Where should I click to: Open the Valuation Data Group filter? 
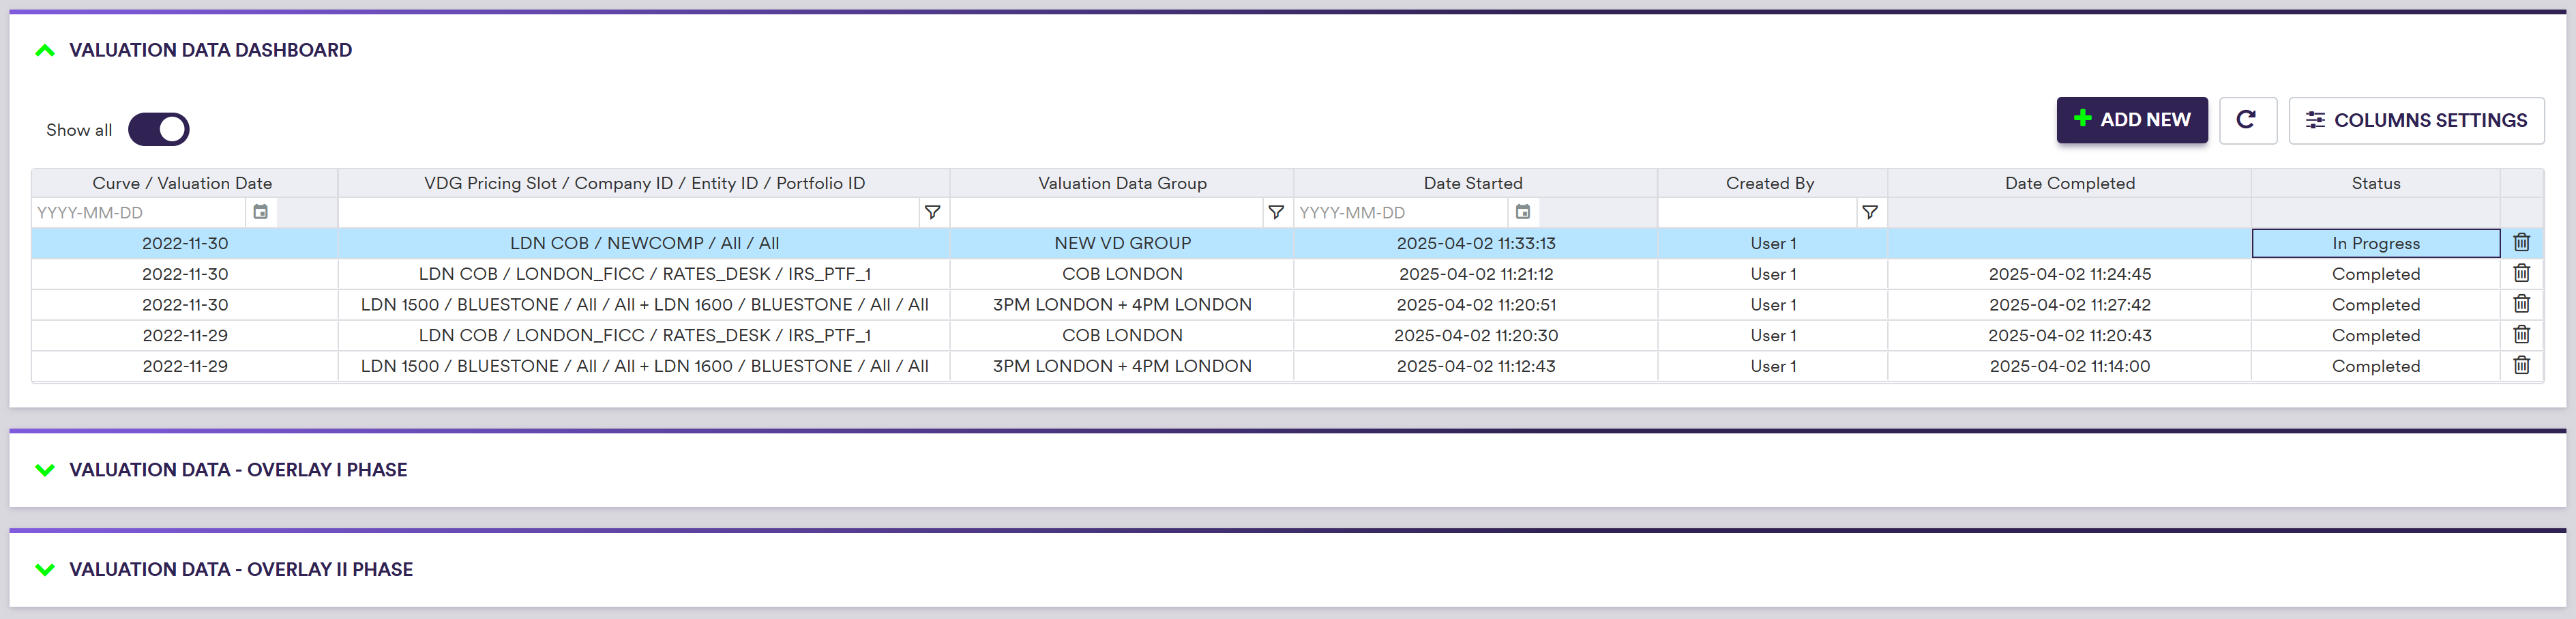click(x=1275, y=212)
